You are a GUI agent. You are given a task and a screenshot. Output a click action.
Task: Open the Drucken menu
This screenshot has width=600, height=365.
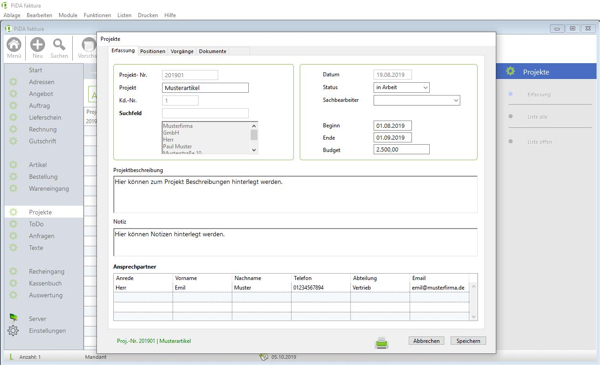[x=148, y=15]
